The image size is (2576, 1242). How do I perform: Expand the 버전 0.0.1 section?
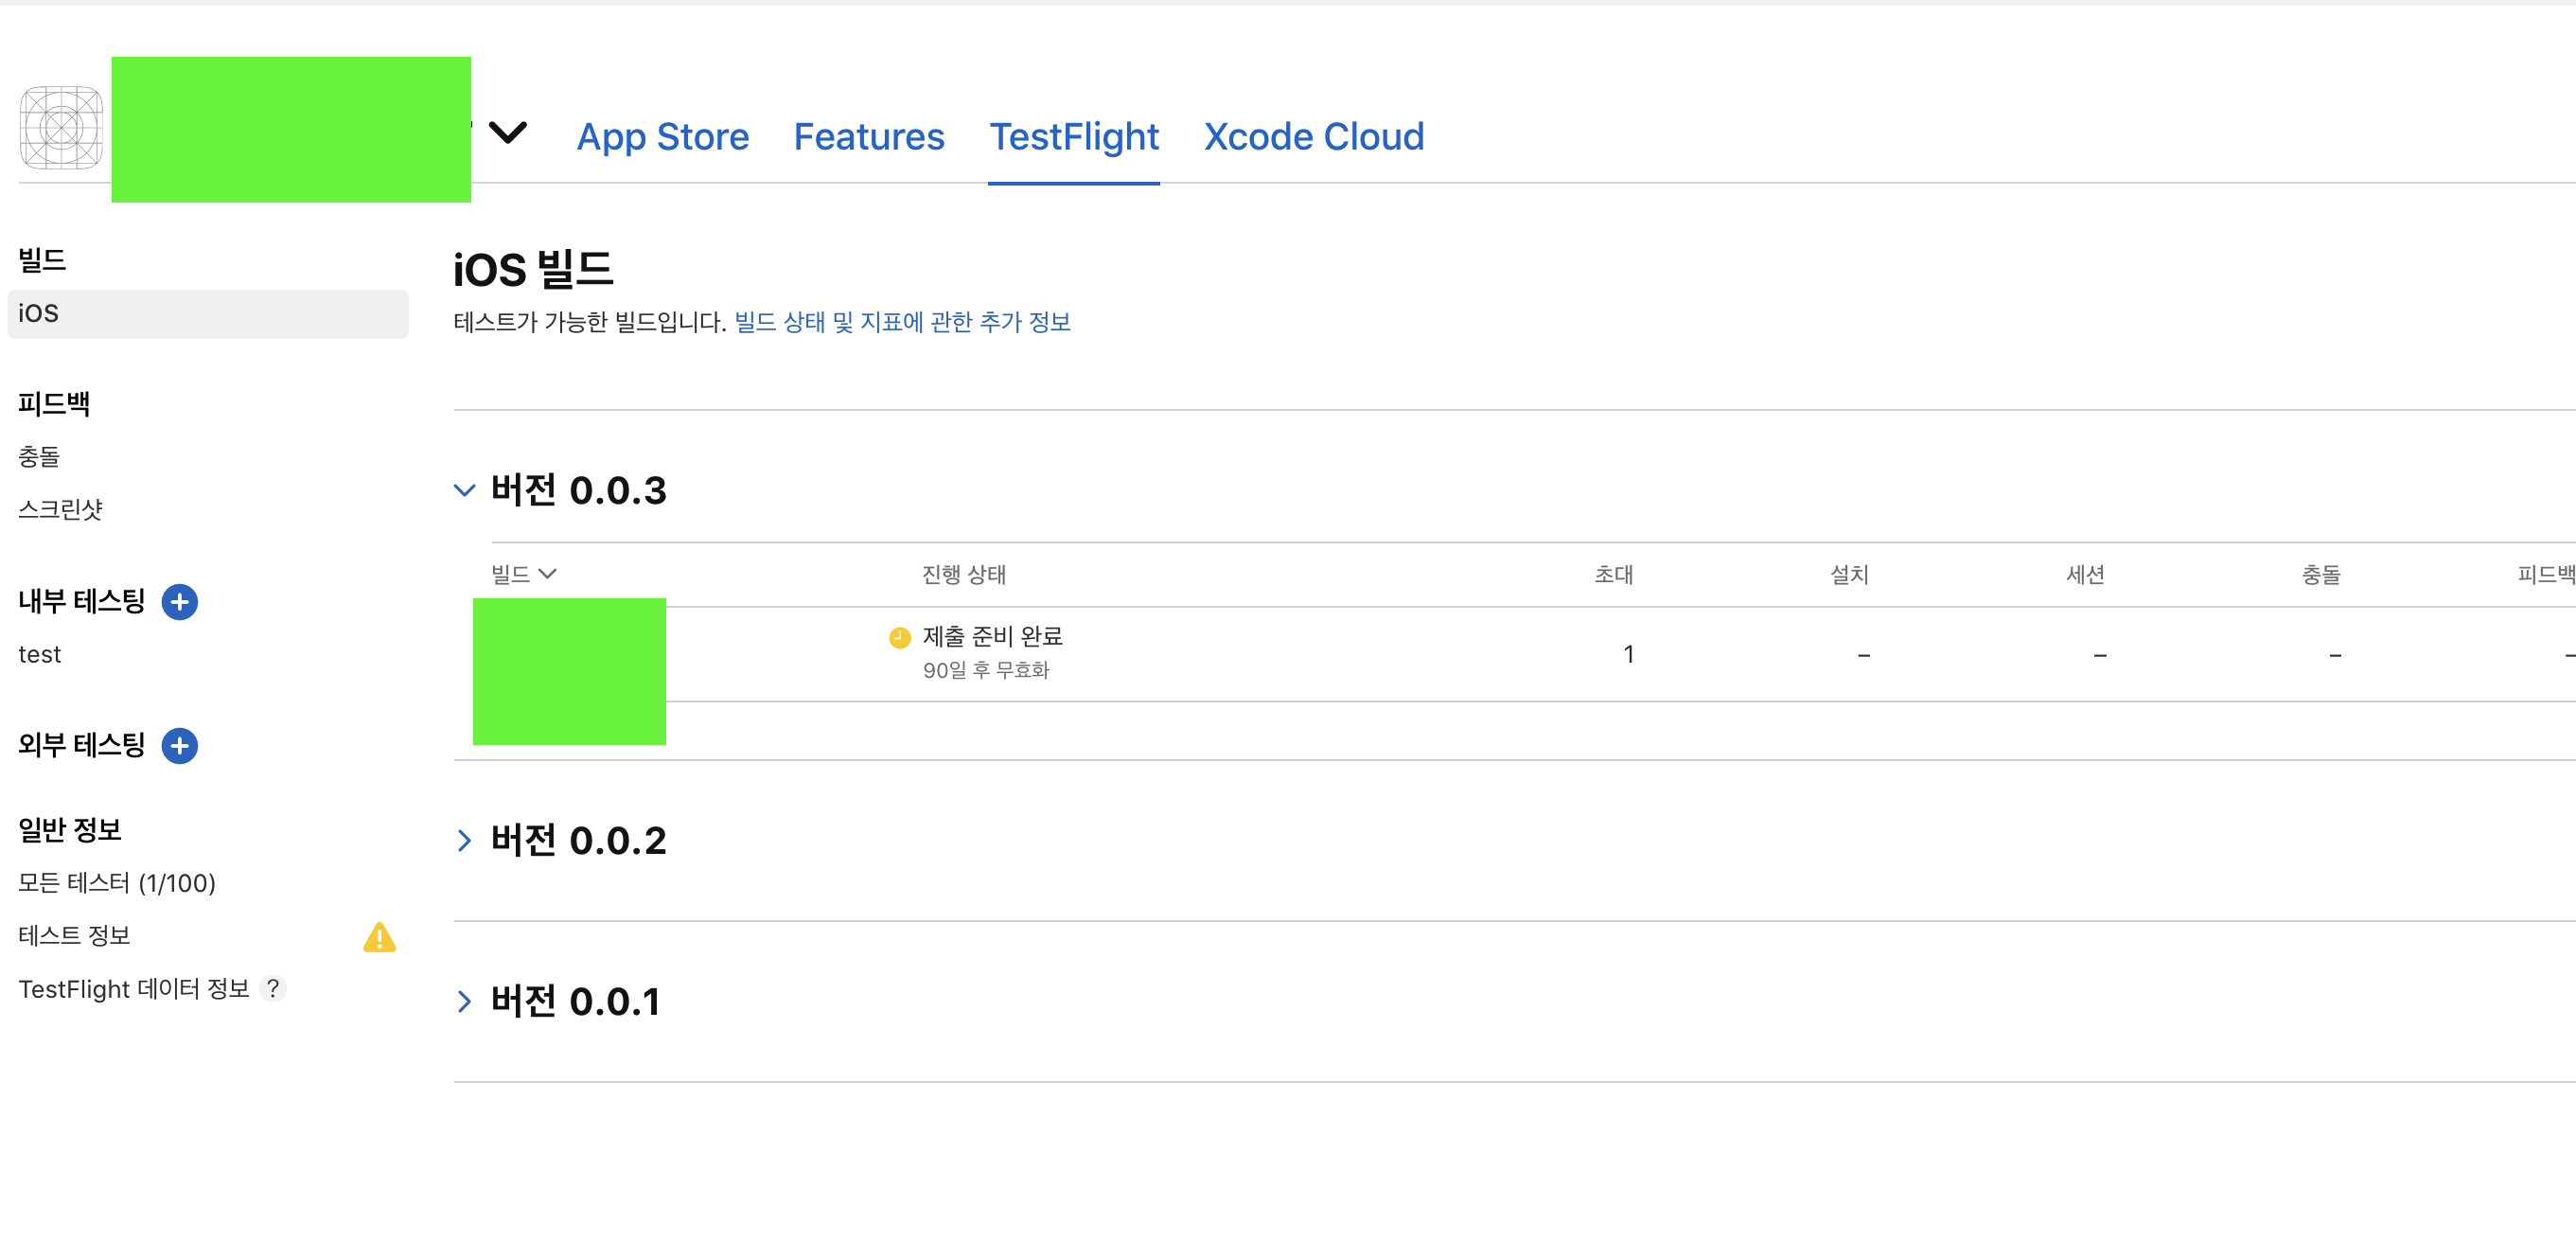coord(464,1002)
